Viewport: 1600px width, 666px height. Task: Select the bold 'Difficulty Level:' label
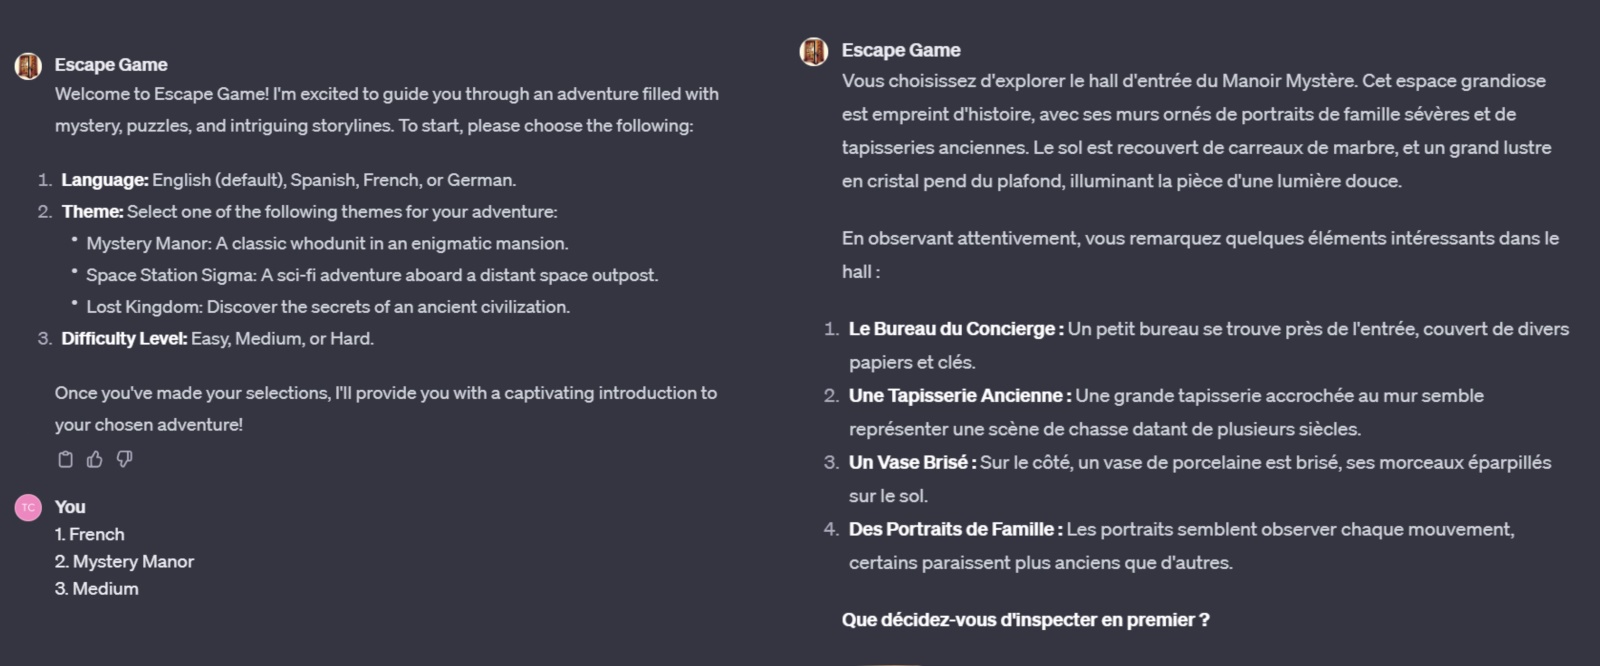[x=124, y=339]
